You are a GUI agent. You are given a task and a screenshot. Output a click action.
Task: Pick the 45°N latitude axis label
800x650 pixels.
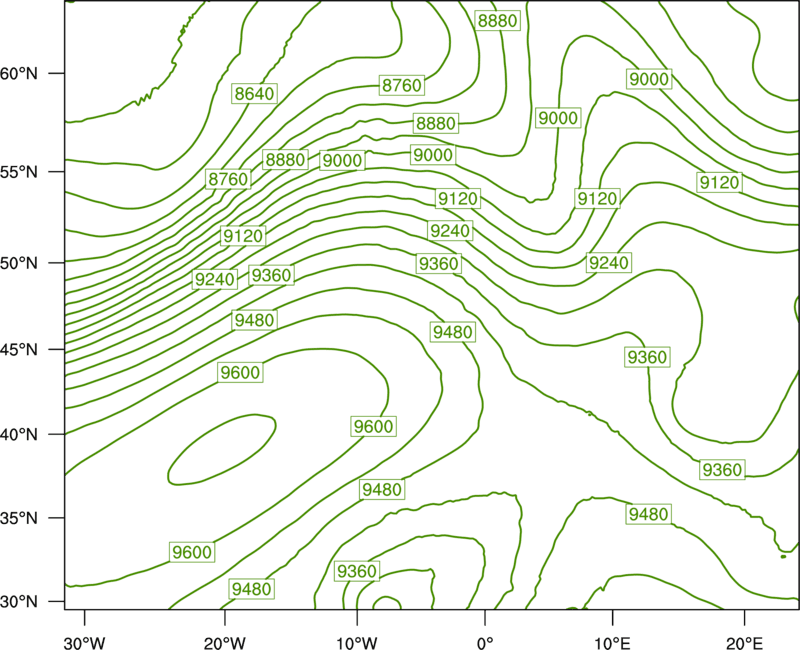(19, 349)
